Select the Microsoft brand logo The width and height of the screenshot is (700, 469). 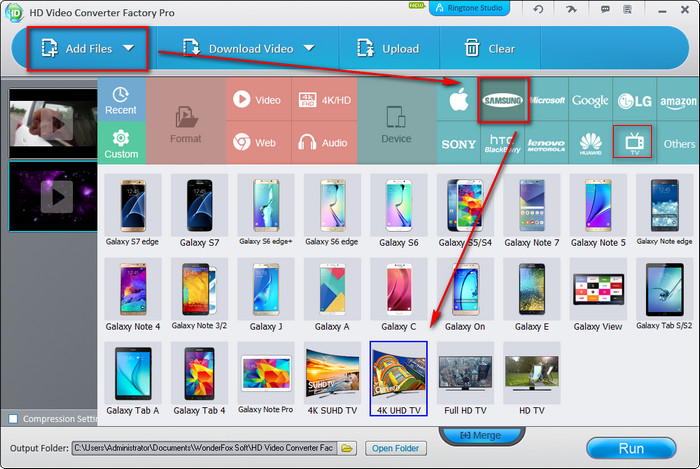pyautogui.click(x=547, y=100)
